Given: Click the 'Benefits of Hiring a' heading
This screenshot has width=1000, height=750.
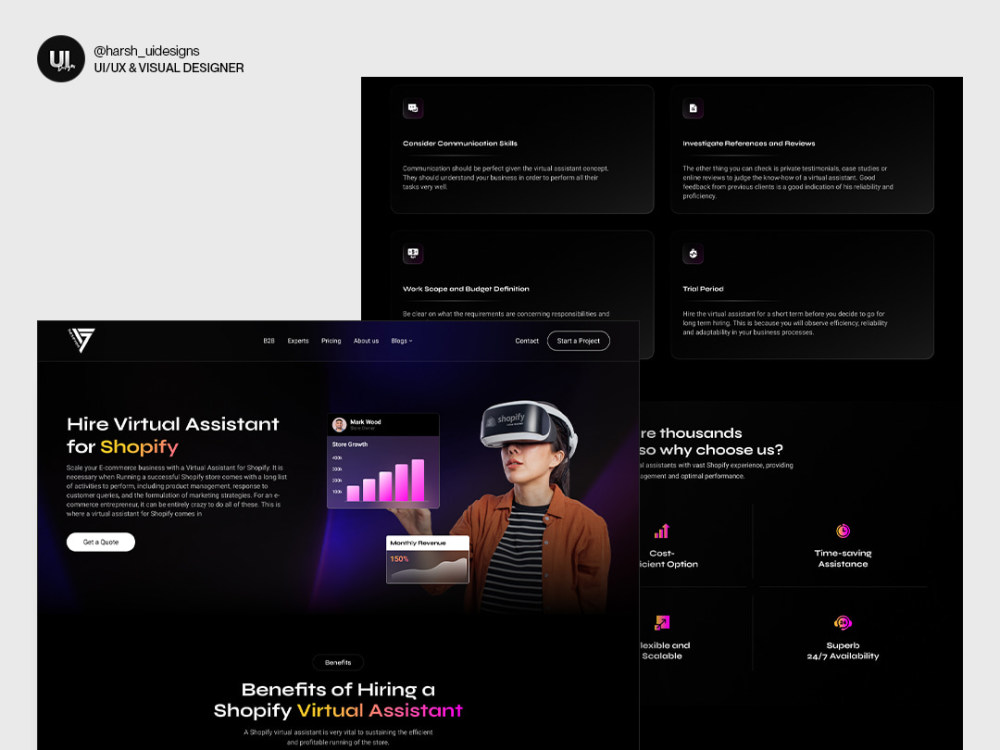Looking at the screenshot, I should point(338,689).
